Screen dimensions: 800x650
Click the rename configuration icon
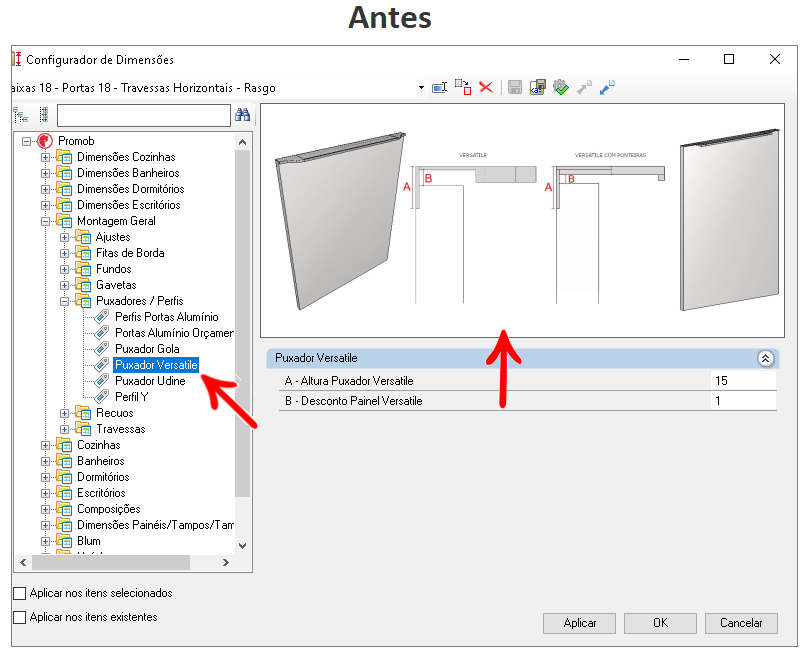[x=439, y=88]
